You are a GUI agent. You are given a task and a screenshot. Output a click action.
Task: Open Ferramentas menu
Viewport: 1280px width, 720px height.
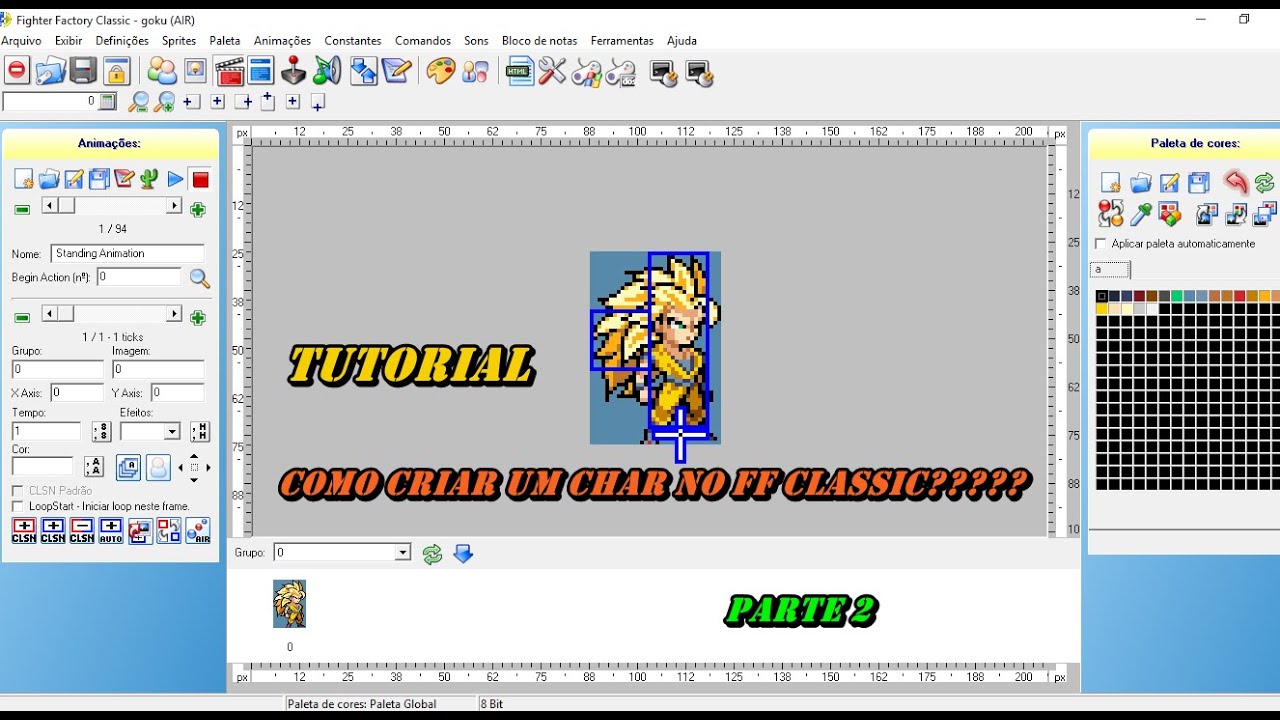point(622,41)
